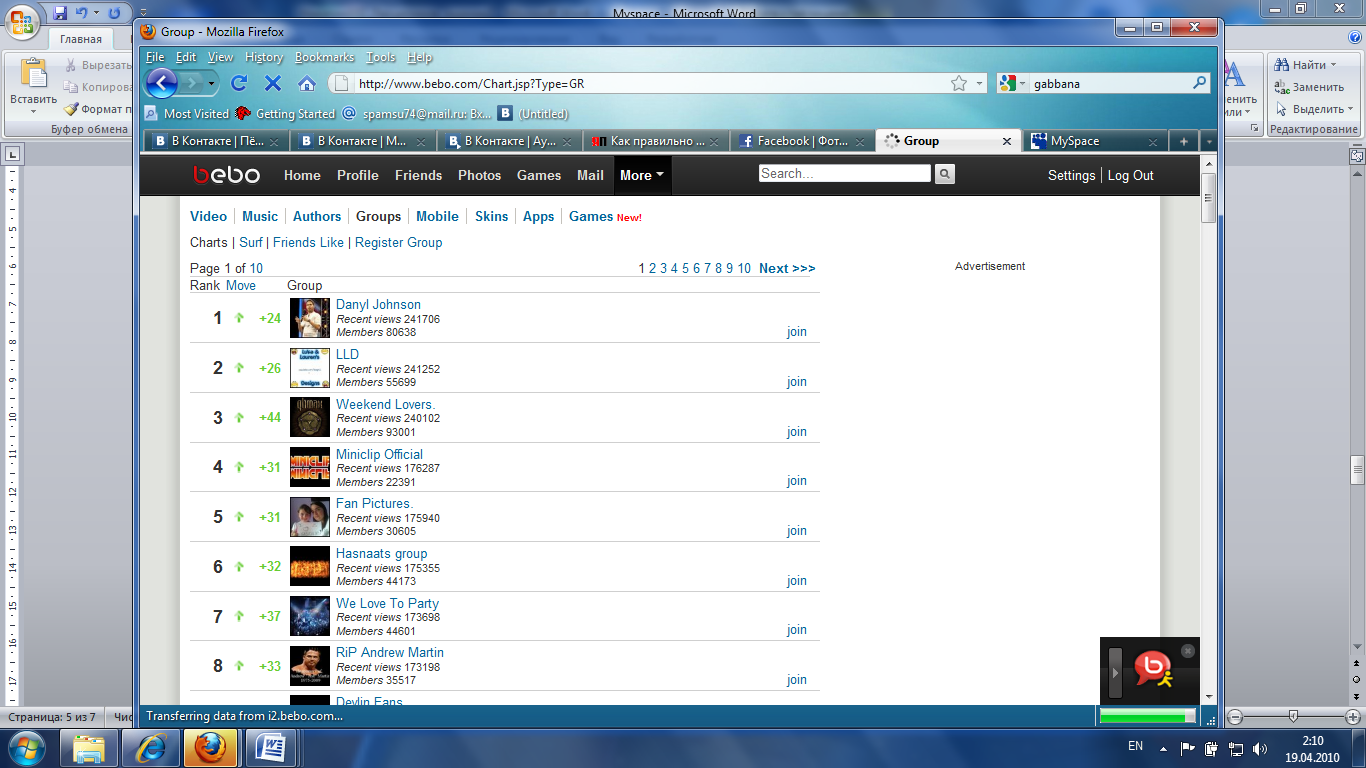Open Miniclip Official group thumbnail
The height and width of the screenshot is (768, 1366).
pos(310,467)
